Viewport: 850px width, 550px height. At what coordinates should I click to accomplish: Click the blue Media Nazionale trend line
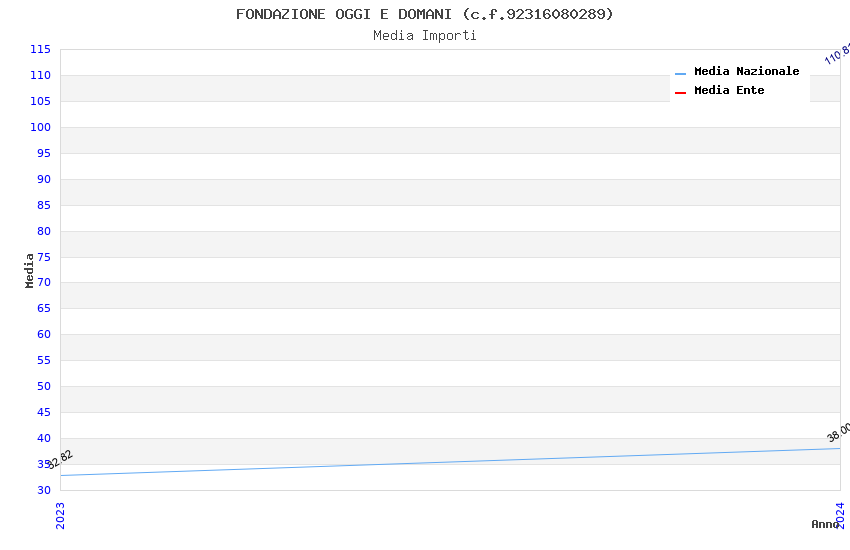[x=450, y=462]
